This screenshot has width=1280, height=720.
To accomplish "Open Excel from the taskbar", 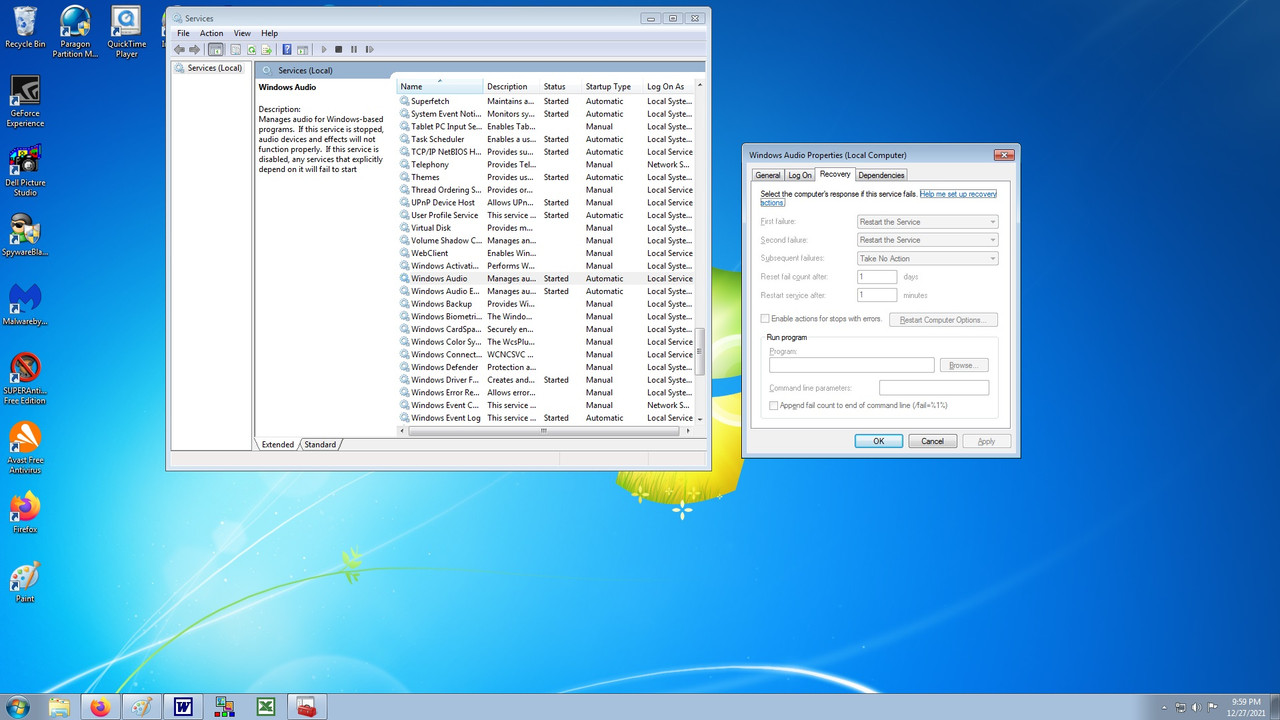I will [x=266, y=707].
